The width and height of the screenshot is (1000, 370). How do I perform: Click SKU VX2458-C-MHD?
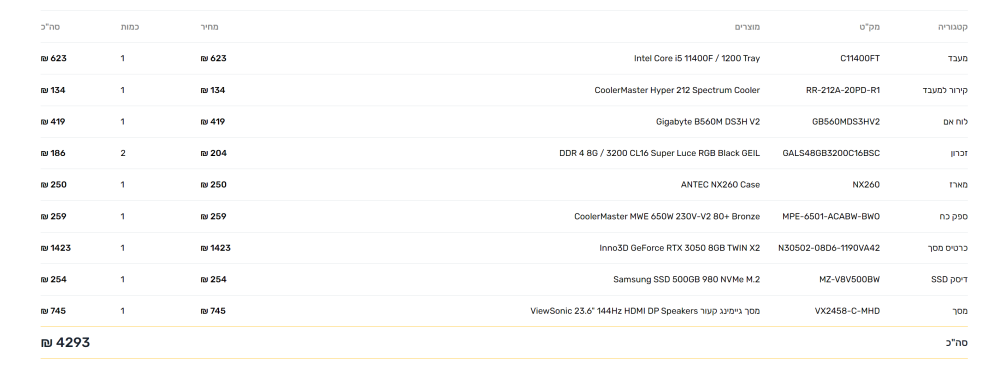(x=847, y=311)
